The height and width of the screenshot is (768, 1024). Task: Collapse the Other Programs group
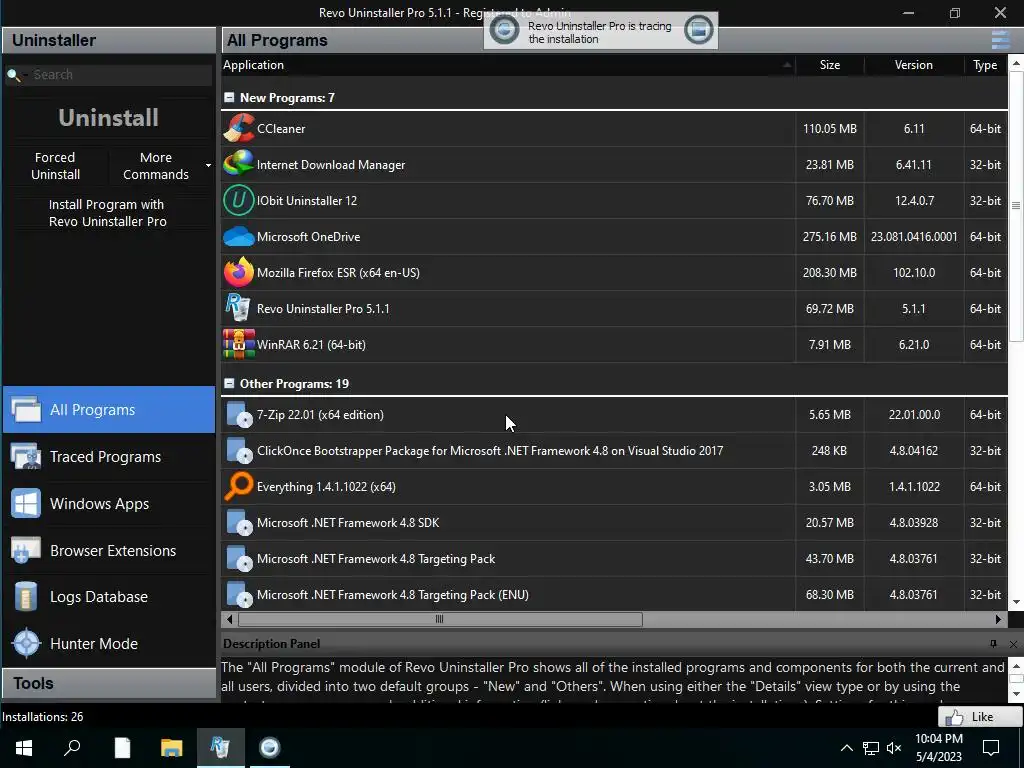click(x=229, y=383)
